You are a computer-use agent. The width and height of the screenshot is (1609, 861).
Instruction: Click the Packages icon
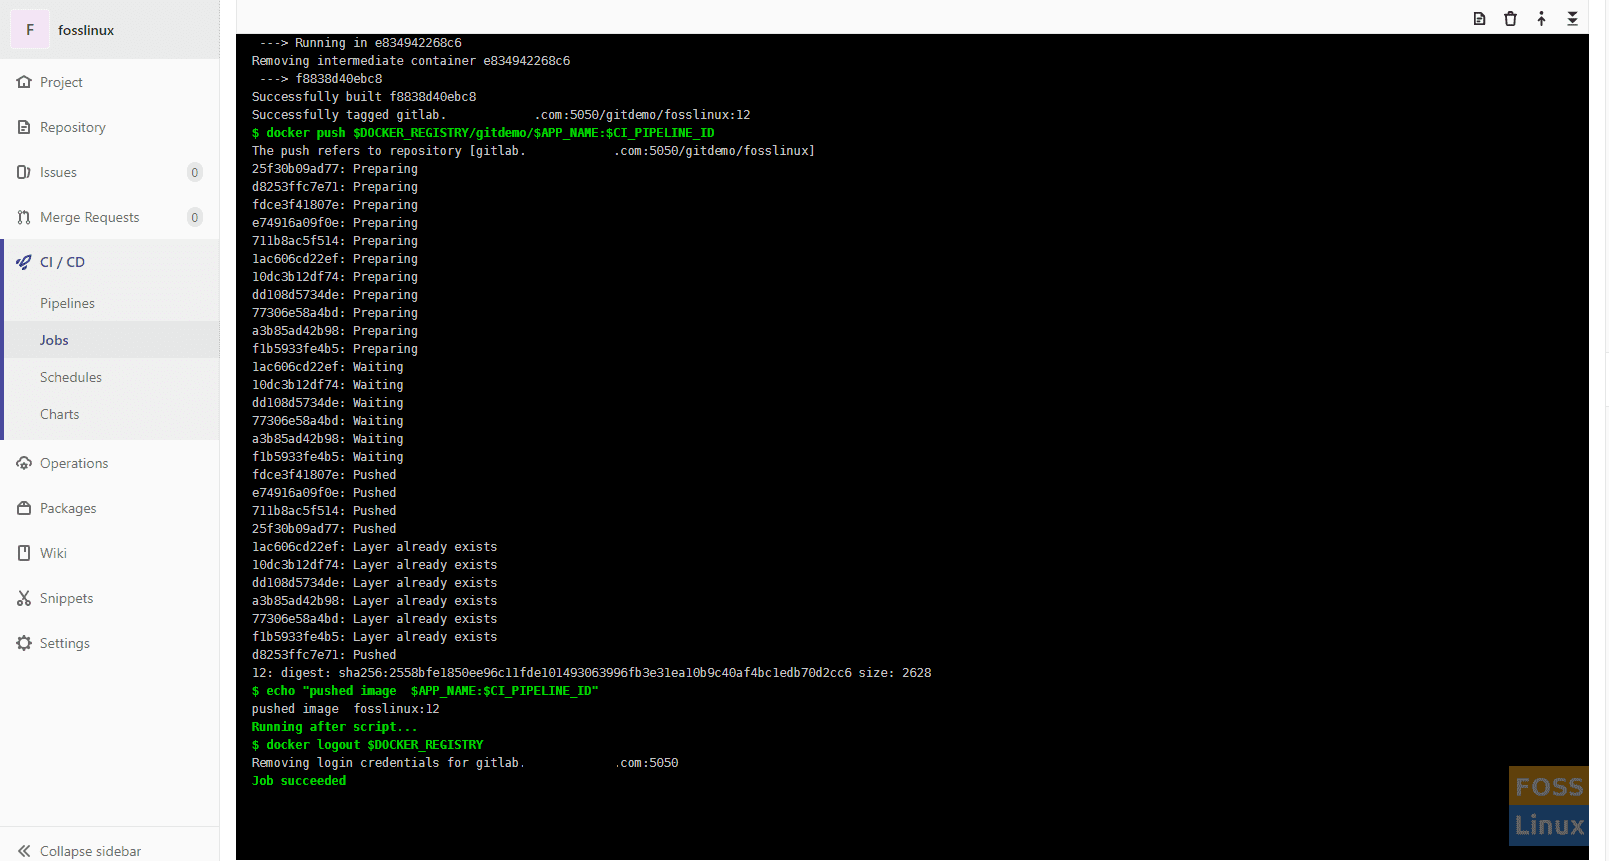coord(24,508)
